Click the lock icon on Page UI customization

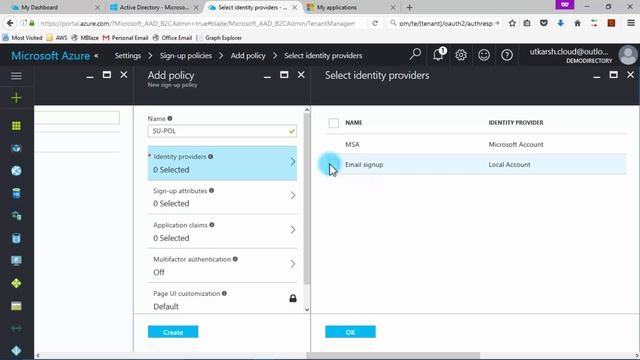point(293,298)
